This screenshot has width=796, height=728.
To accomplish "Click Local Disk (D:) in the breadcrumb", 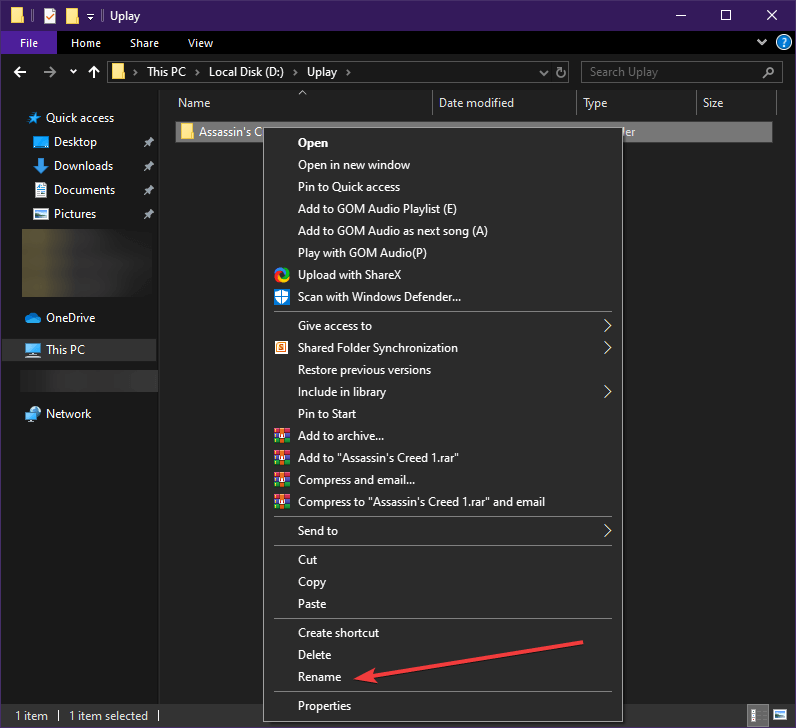I will click(x=246, y=72).
